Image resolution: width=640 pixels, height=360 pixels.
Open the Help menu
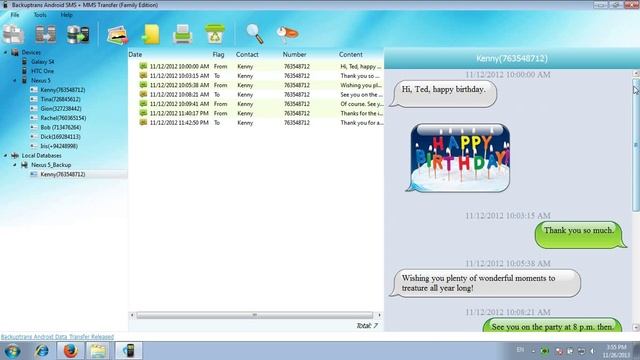click(66, 15)
